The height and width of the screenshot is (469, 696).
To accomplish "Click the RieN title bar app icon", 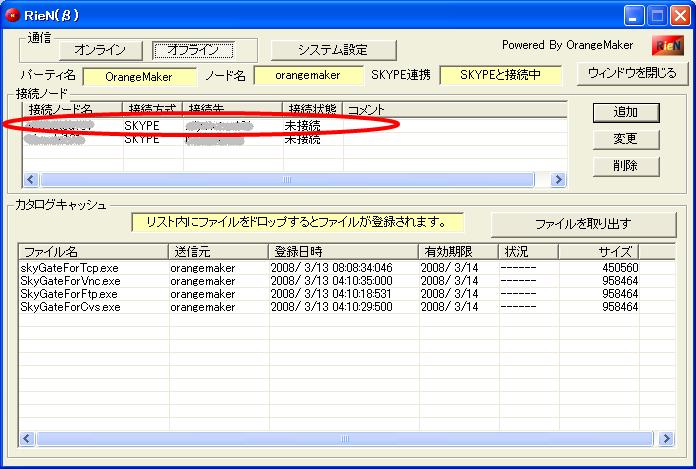I will (12, 15).
